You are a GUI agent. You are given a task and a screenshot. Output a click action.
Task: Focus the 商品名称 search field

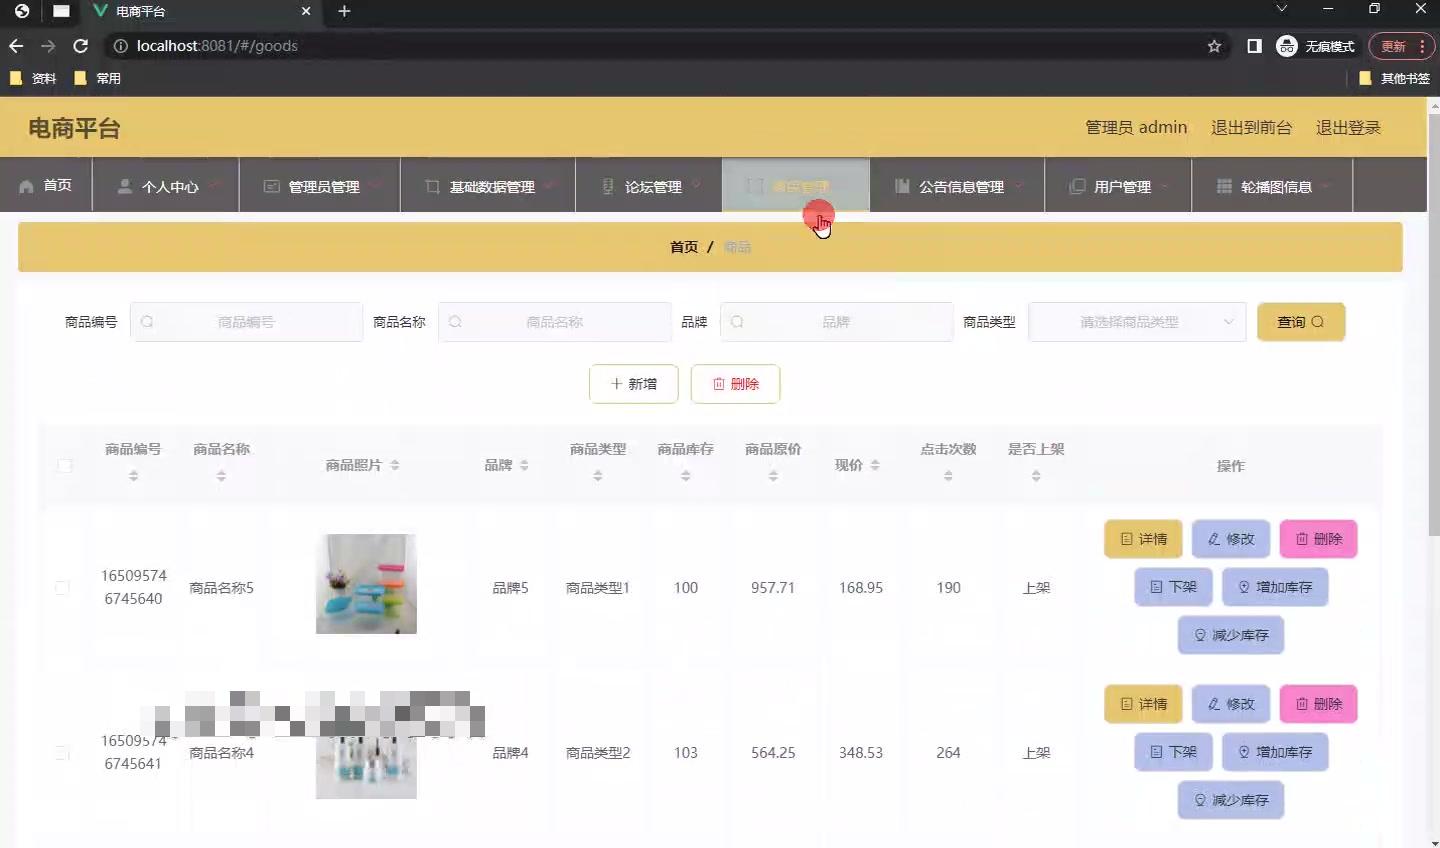click(x=555, y=322)
